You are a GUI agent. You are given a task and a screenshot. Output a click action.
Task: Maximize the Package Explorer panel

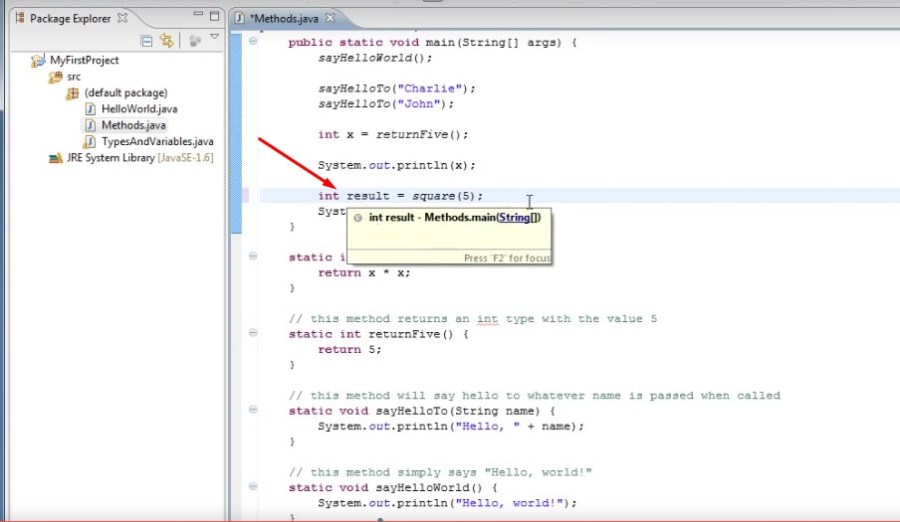pyautogui.click(x=214, y=17)
